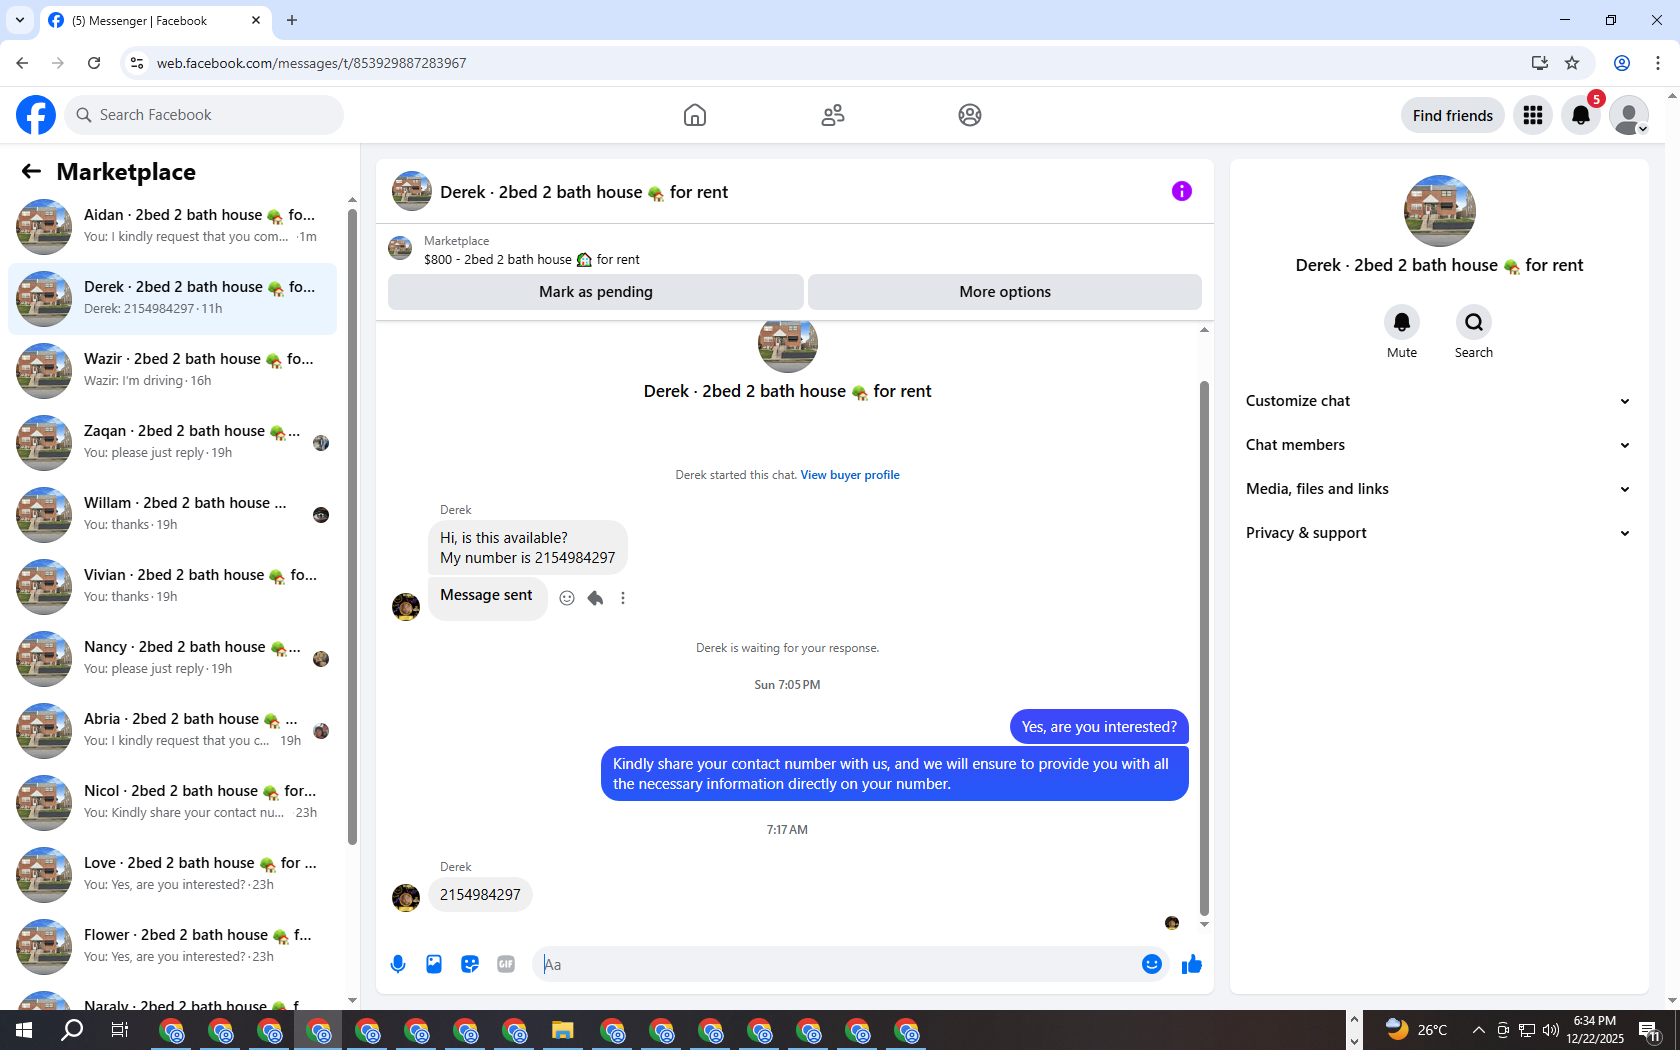Select the Messenger | Facebook browser tab
Viewport: 1680px width, 1050px height.
[x=154, y=20]
